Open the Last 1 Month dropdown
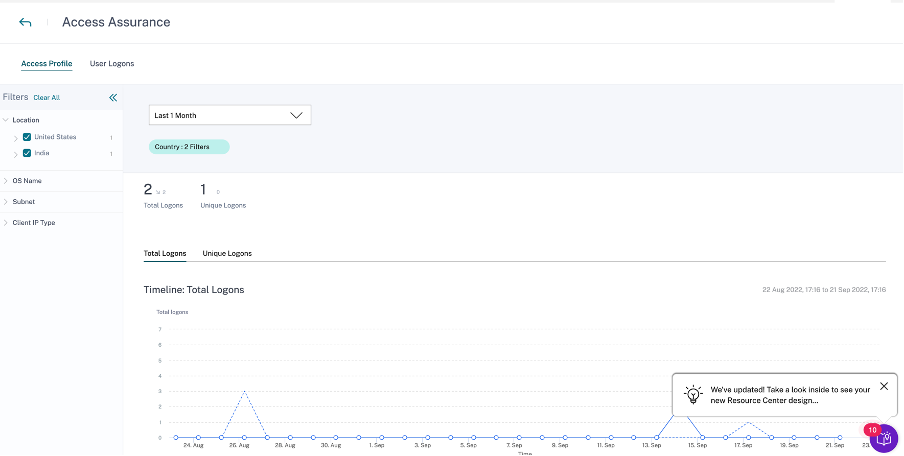Image resolution: width=904 pixels, height=456 pixels. tap(230, 115)
